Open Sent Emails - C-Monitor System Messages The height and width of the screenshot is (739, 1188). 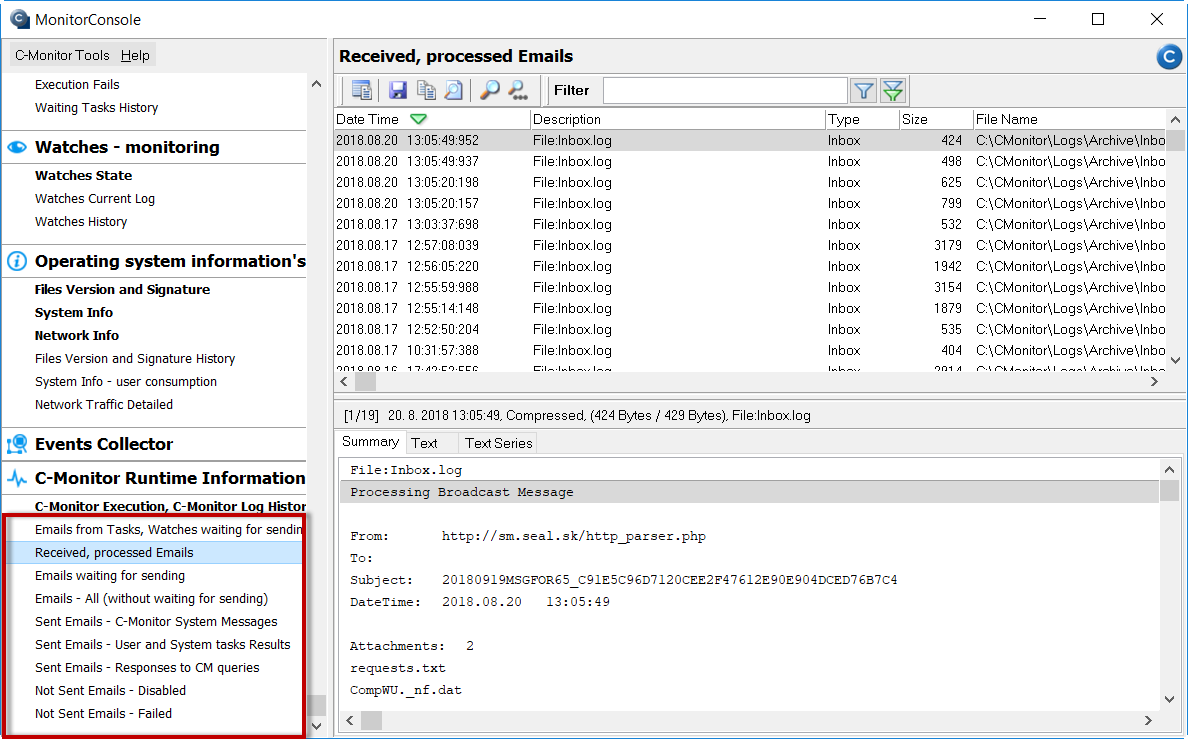click(x=156, y=622)
